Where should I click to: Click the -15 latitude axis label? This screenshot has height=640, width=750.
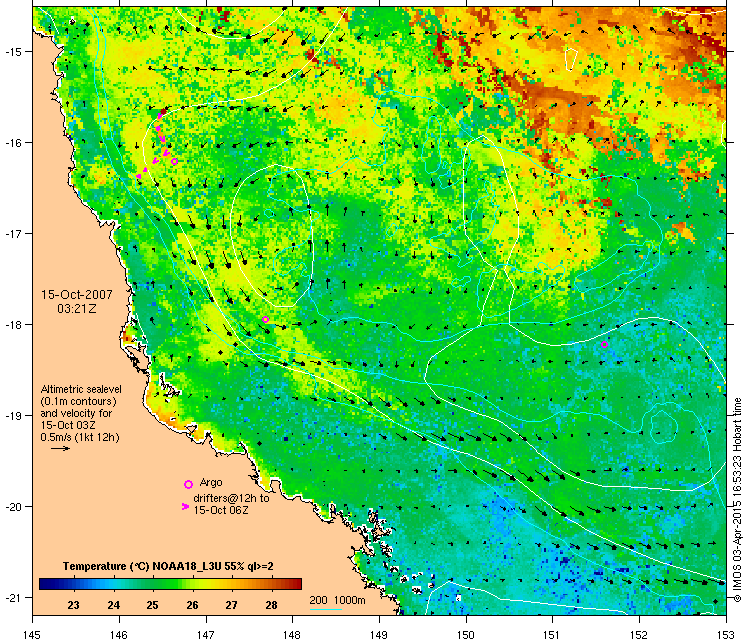pyautogui.click(x=13, y=51)
